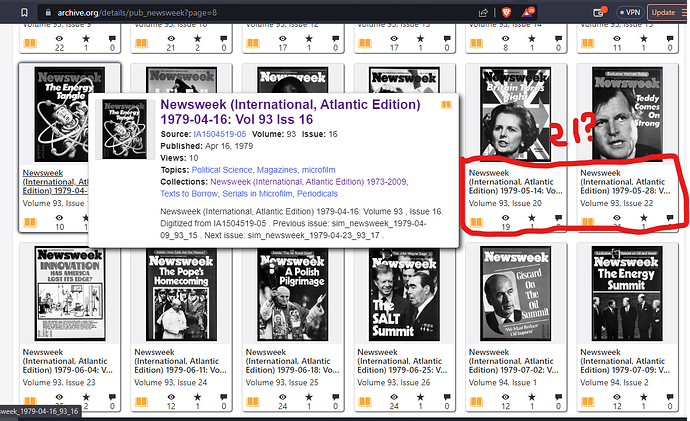
Task: Click text Volume 93, Issue 23
Action: [59, 382]
